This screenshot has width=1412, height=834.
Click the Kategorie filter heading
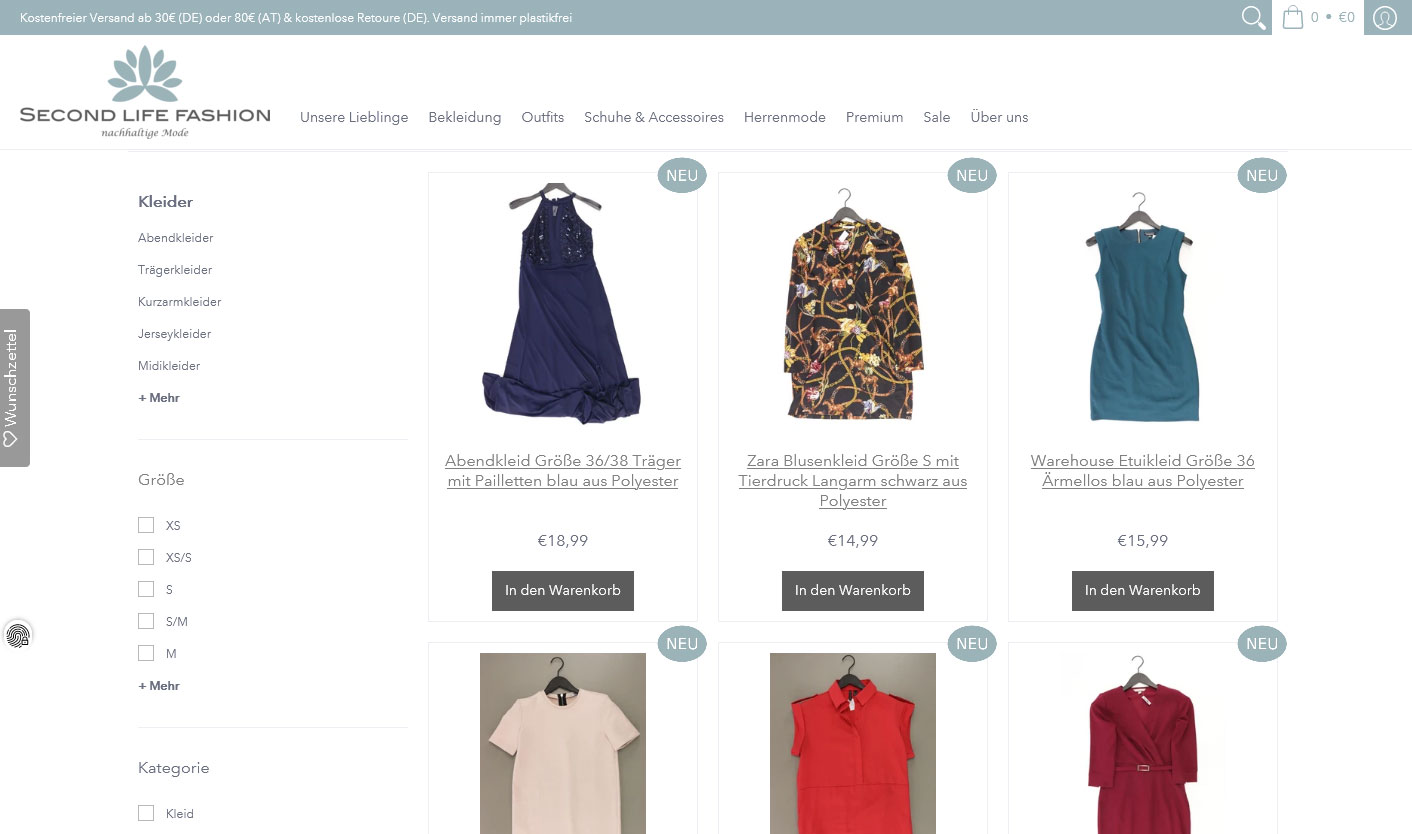pos(174,768)
